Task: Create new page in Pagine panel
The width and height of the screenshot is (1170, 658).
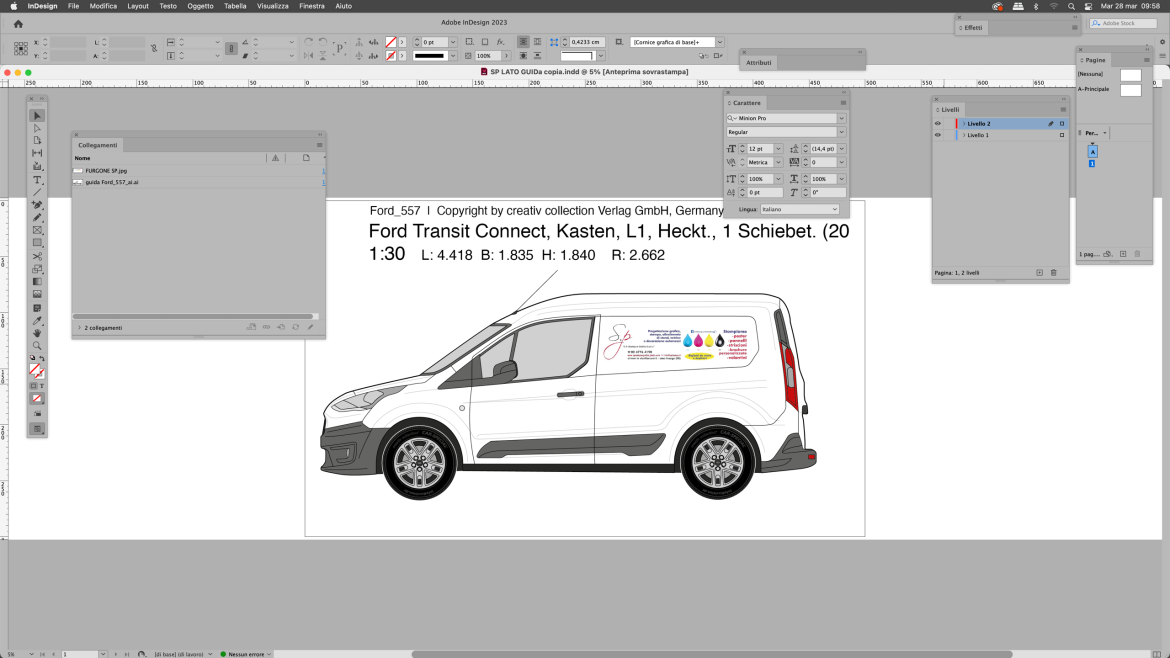Action: tap(1123, 254)
